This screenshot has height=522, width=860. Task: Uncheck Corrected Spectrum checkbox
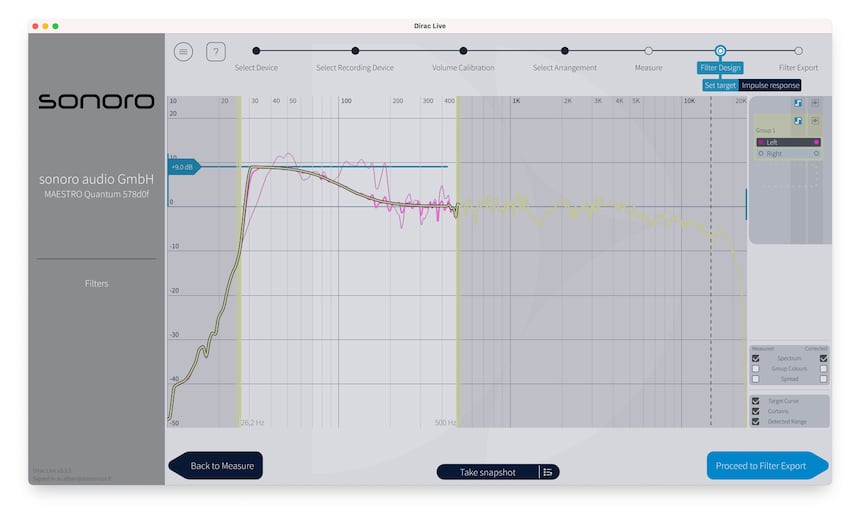coord(823,359)
